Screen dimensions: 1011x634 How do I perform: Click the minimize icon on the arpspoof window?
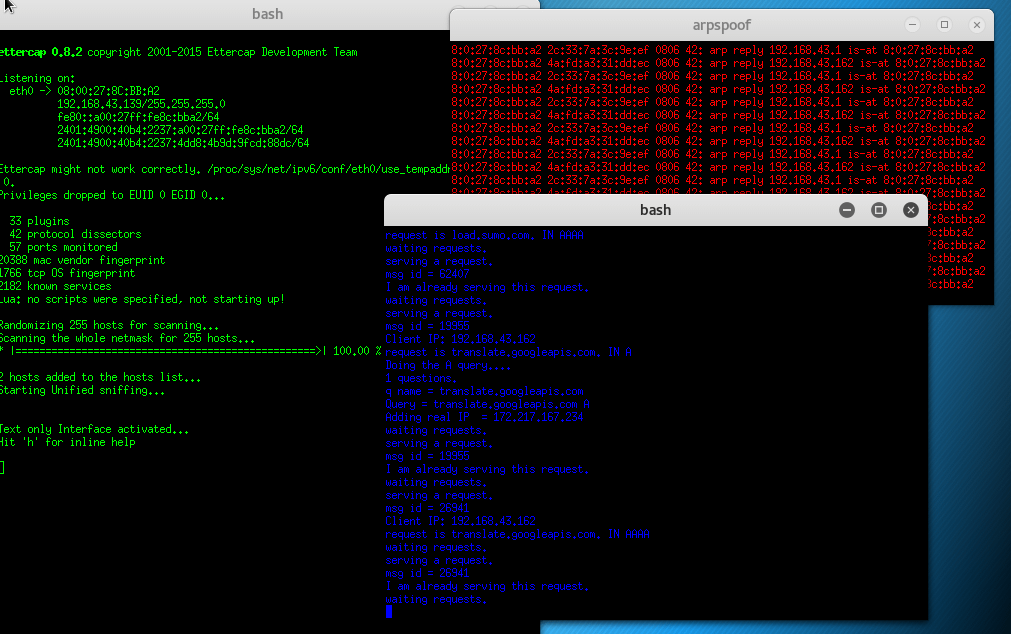(910, 24)
